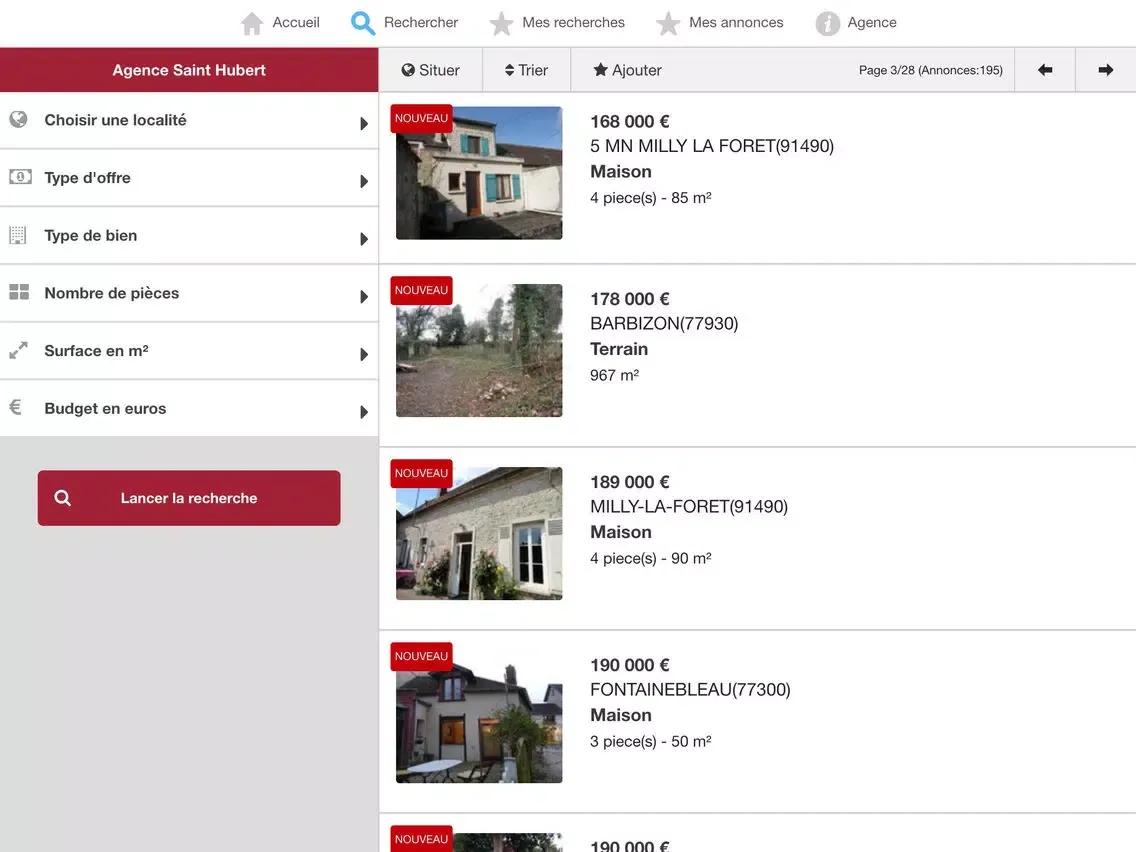Image resolution: width=1136 pixels, height=852 pixels.
Task: Expand Surface en m² arrow
Action: point(364,354)
